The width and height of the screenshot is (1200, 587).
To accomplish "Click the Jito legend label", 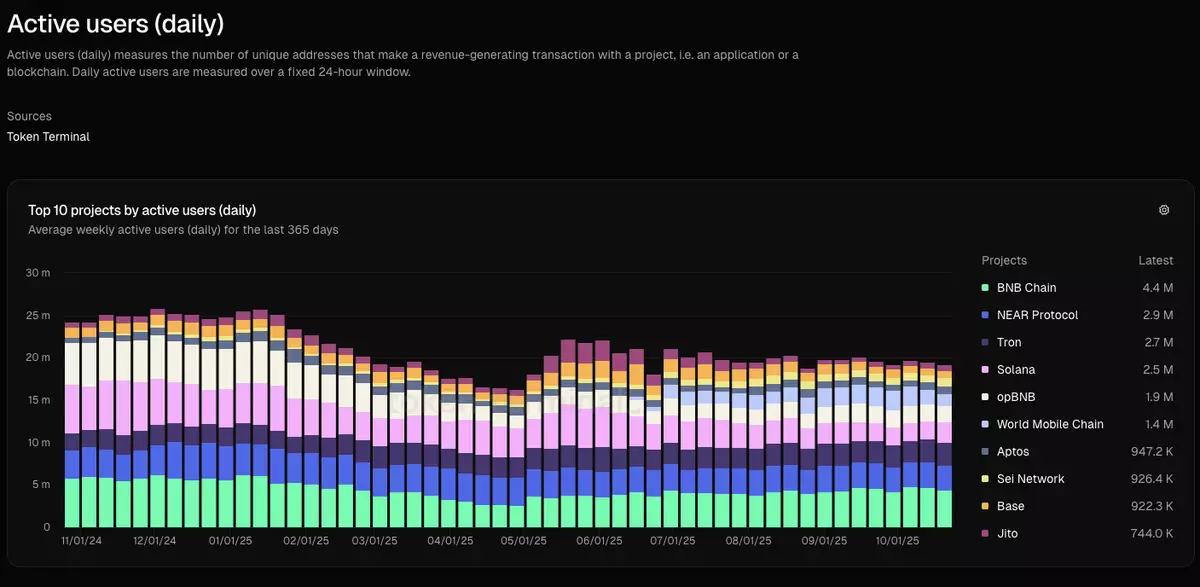I will coord(1007,533).
